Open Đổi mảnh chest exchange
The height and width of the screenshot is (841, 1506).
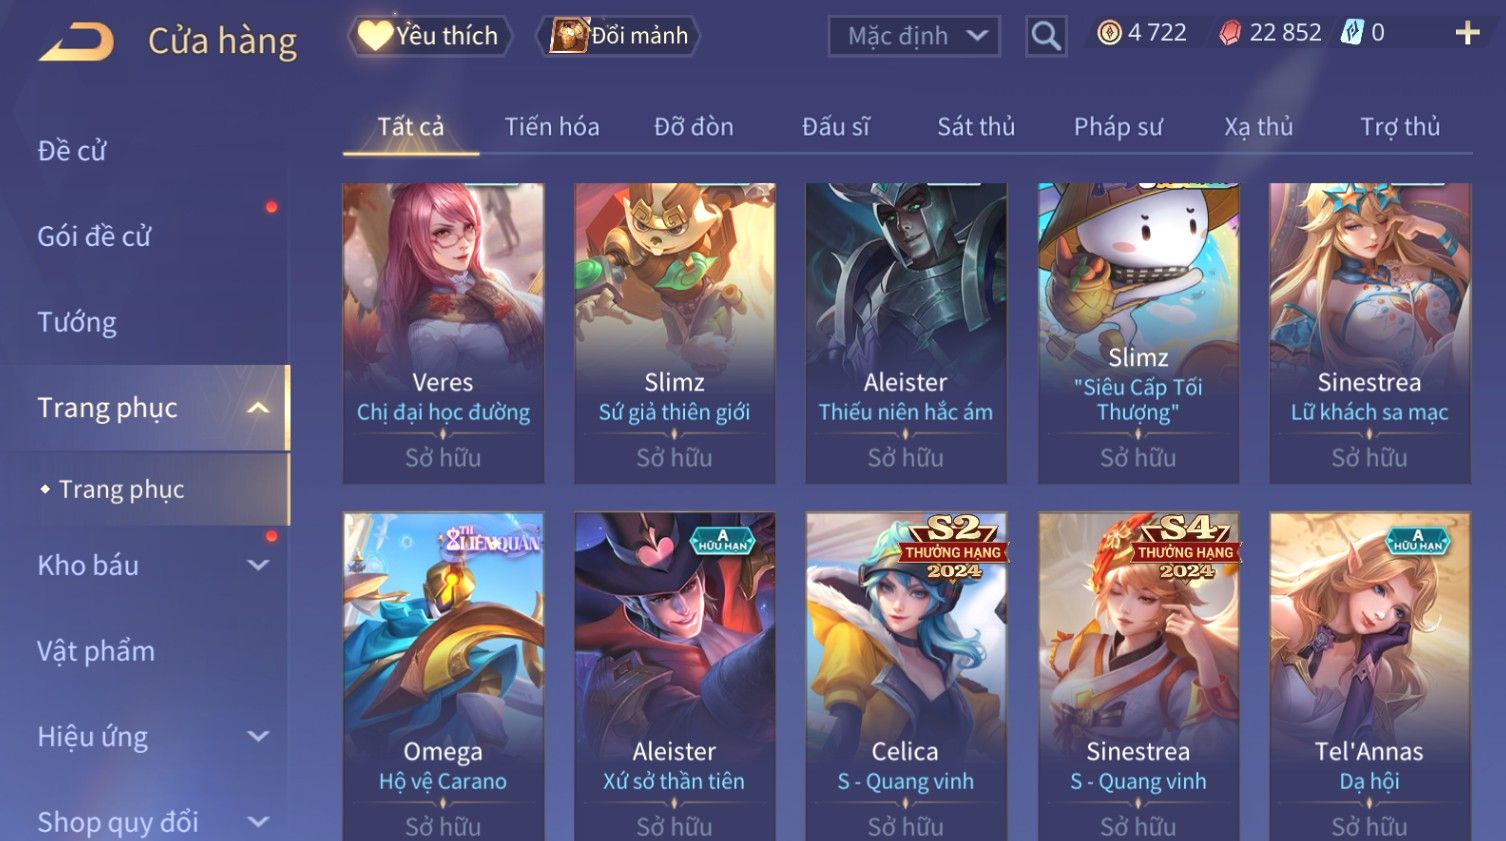coord(619,36)
